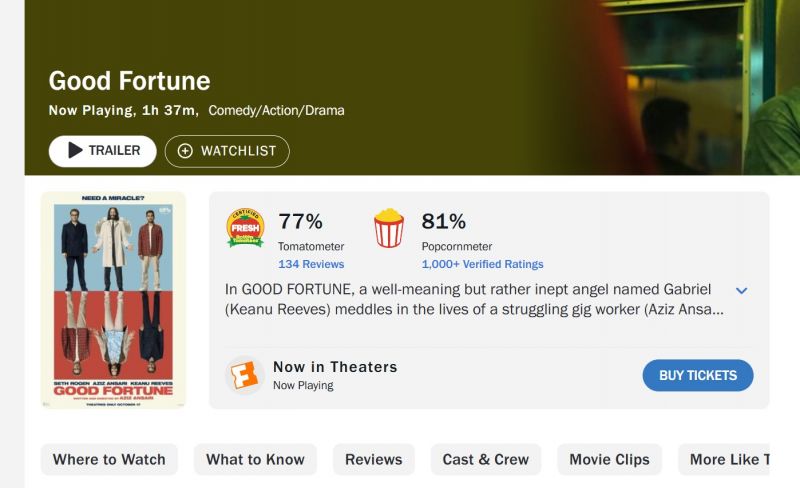Expand the movie synopsis with the chevron

tap(741, 290)
